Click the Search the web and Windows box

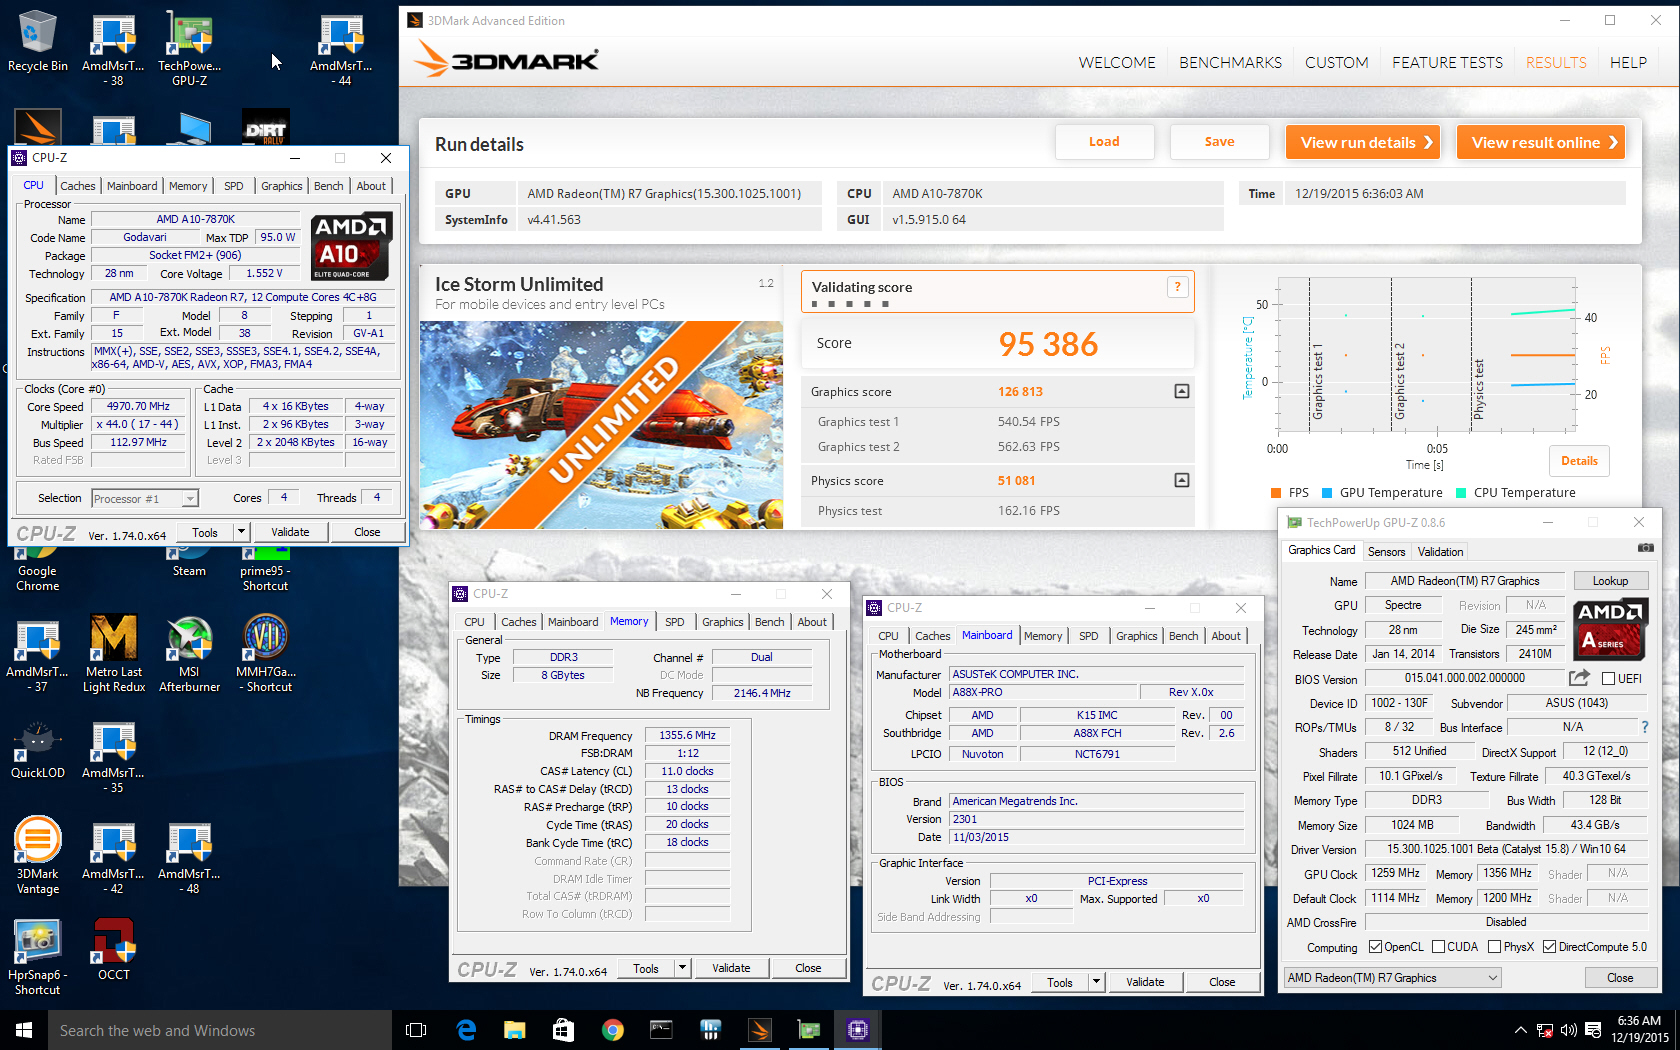(x=220, y=1030)
